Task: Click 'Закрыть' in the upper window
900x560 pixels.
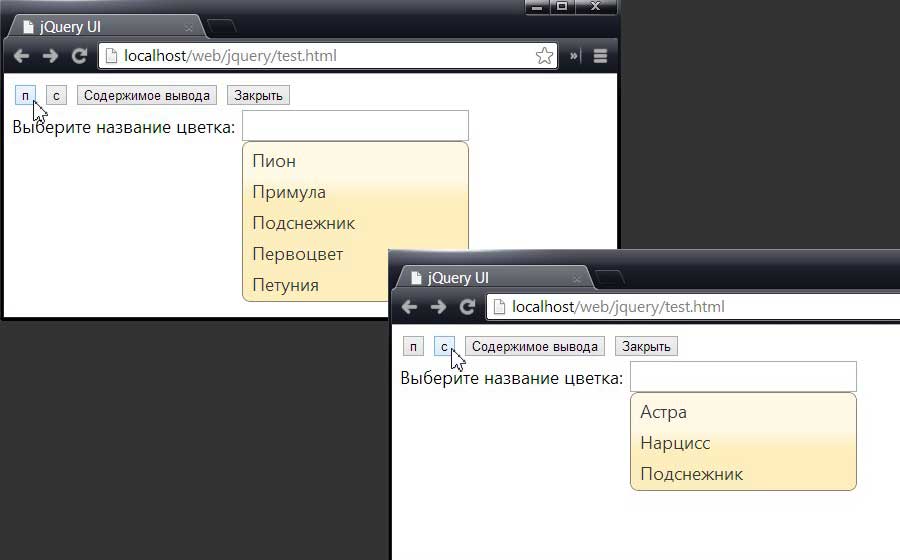Action: click(258, 95)
